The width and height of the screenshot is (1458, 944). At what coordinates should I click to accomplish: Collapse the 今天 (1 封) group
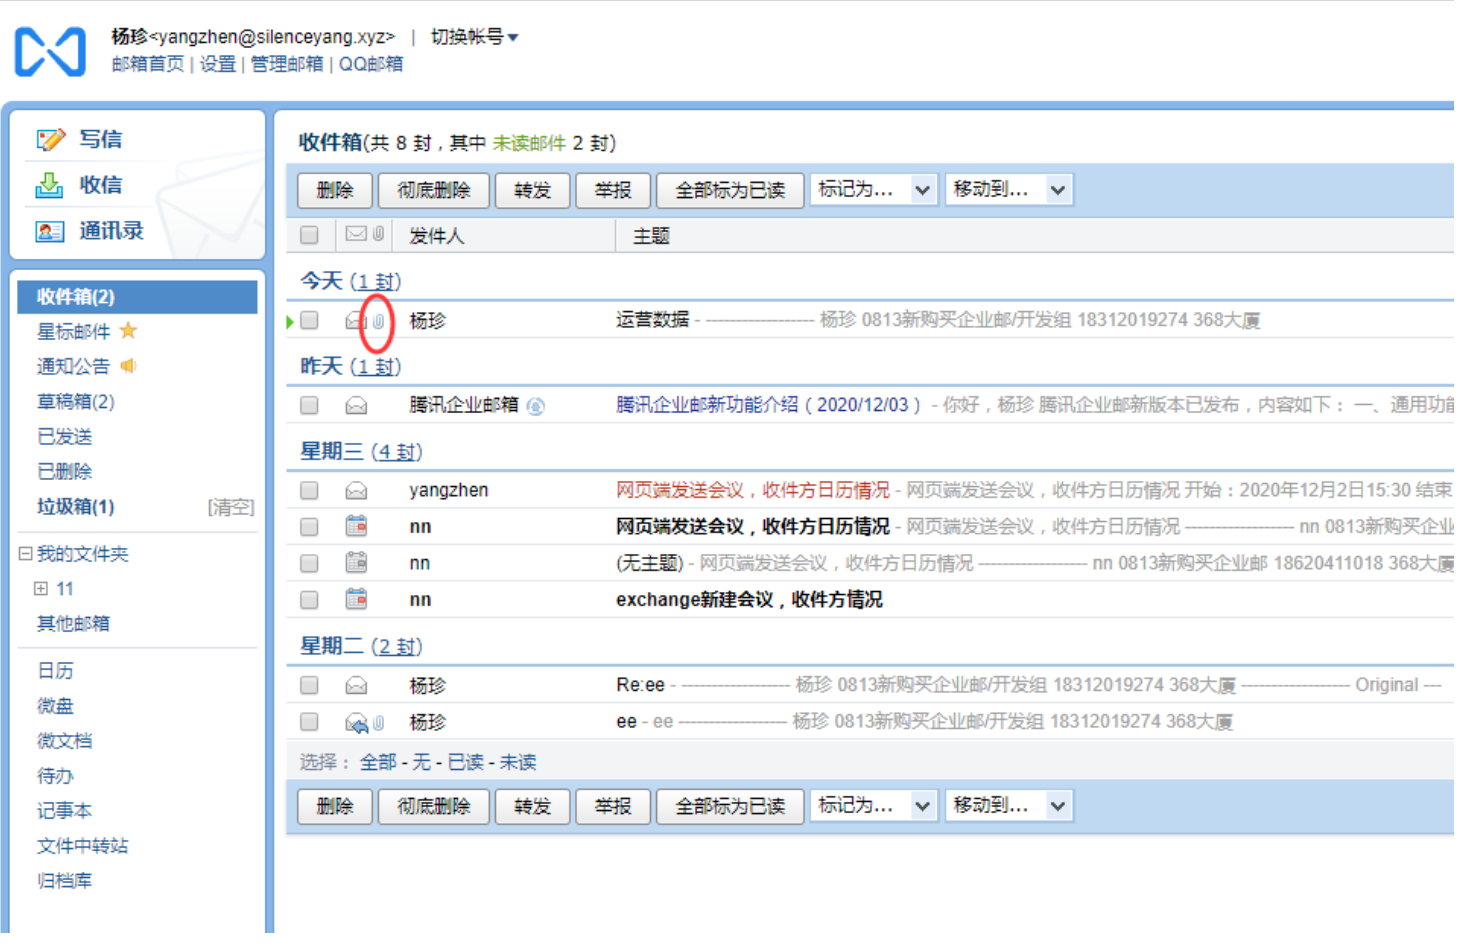351,281
